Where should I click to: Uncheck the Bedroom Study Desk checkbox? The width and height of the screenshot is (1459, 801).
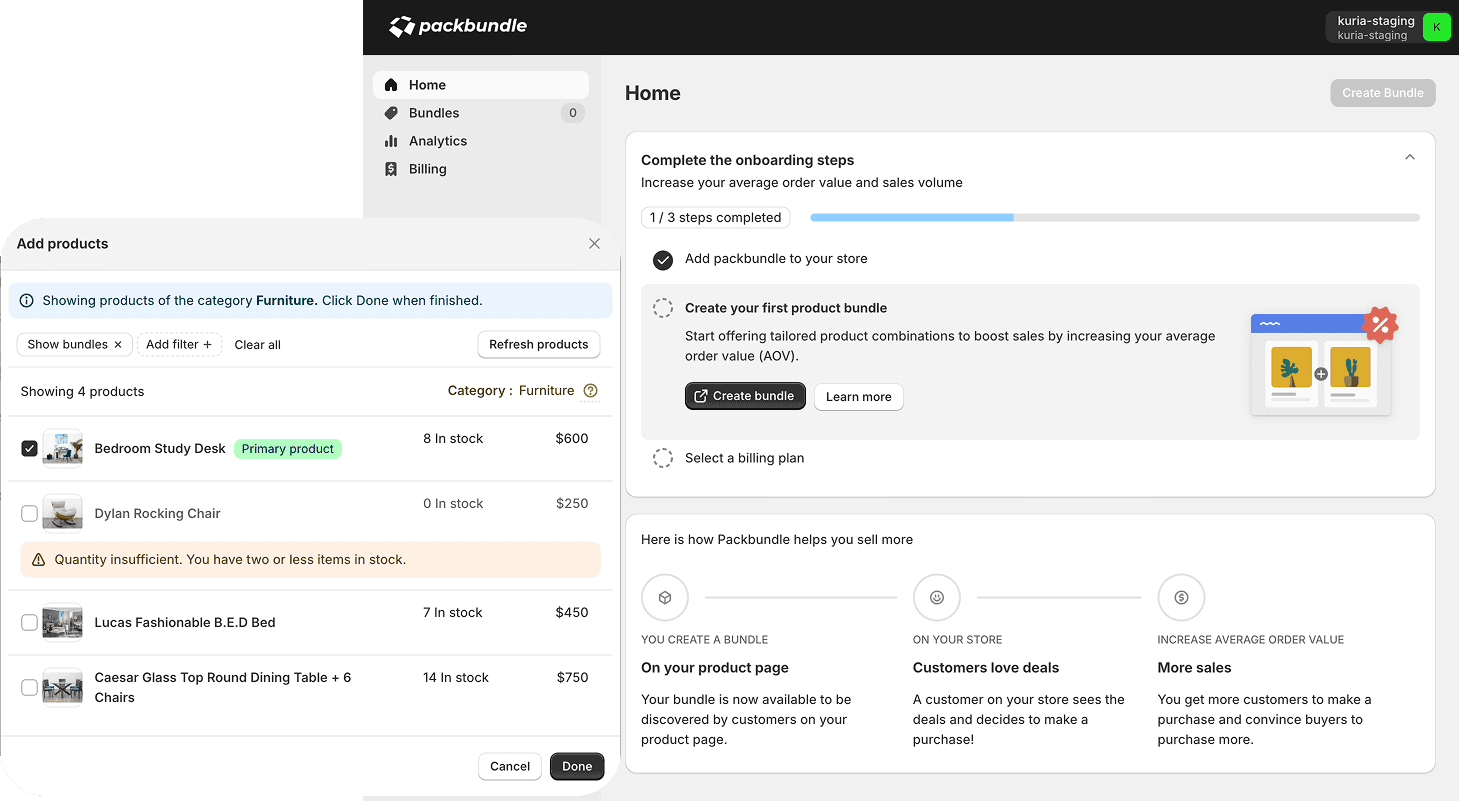(29, 449)
